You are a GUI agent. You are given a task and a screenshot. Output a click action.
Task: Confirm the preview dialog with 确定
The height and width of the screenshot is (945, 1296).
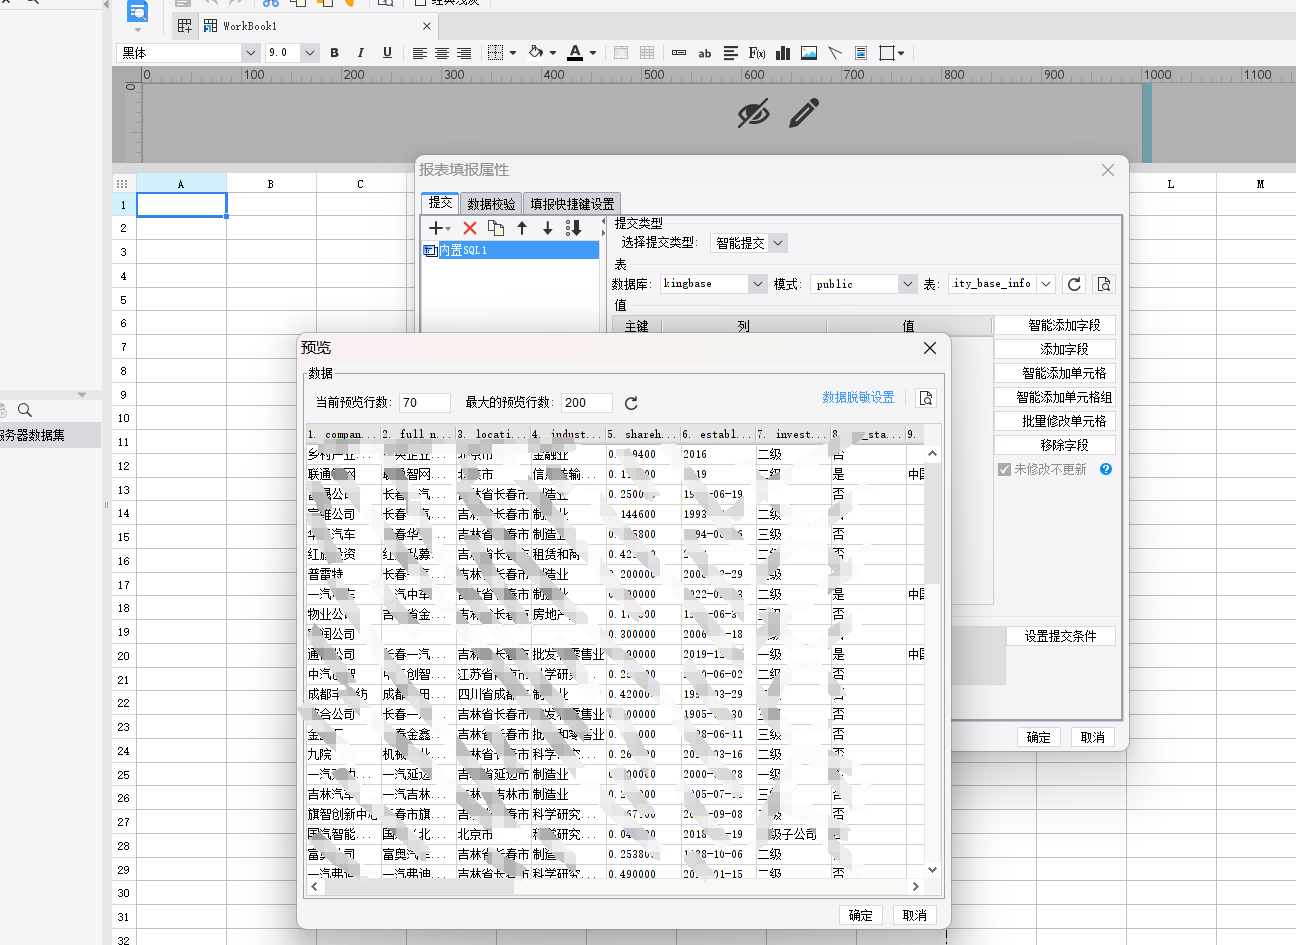861,915
